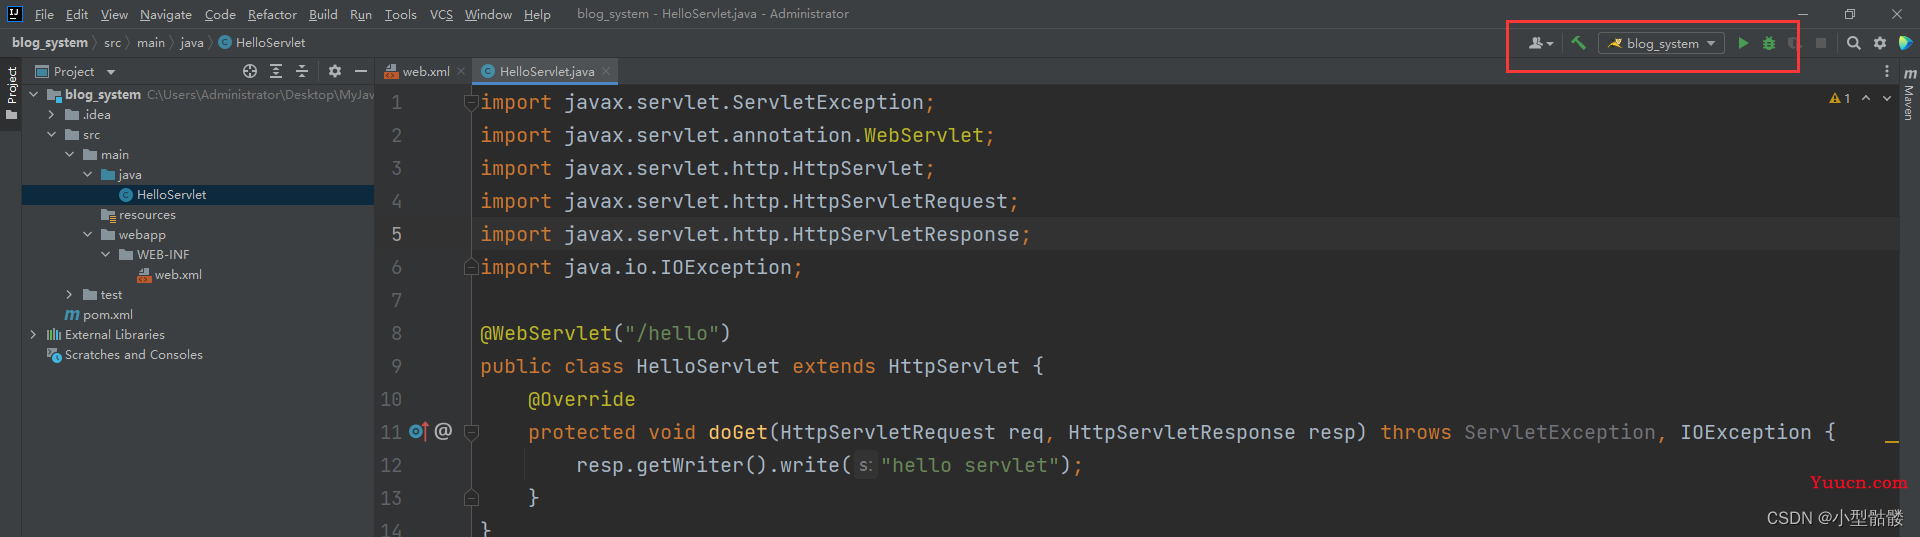Click java in the breadcrumb bar

point(191,42)
